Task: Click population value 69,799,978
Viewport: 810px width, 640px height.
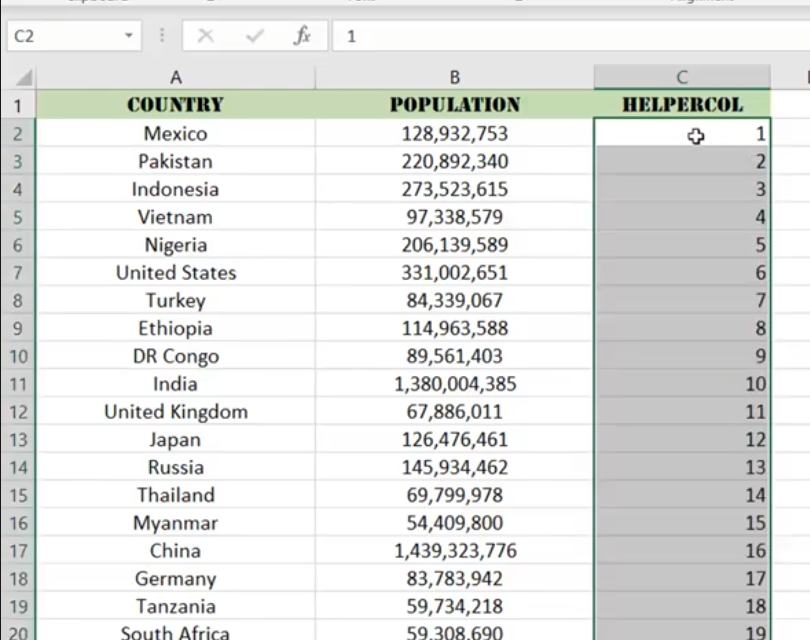Action: pos(455,495)
